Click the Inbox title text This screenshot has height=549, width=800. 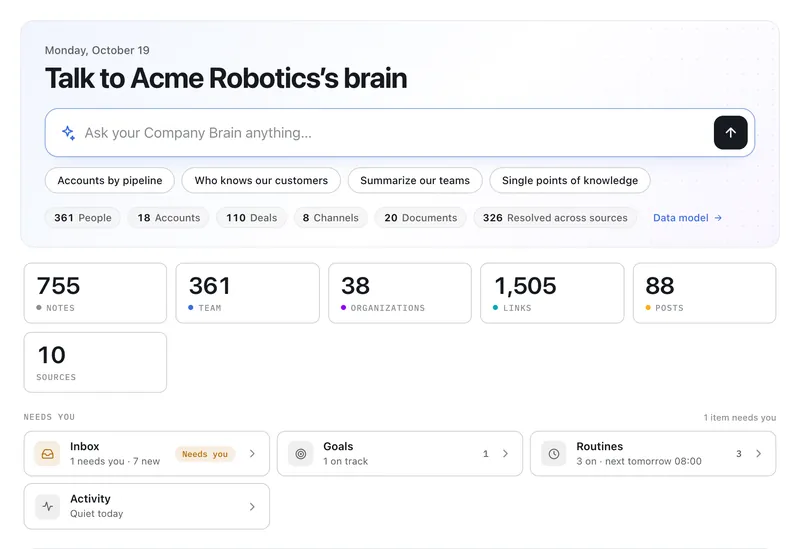coord(85,446)
